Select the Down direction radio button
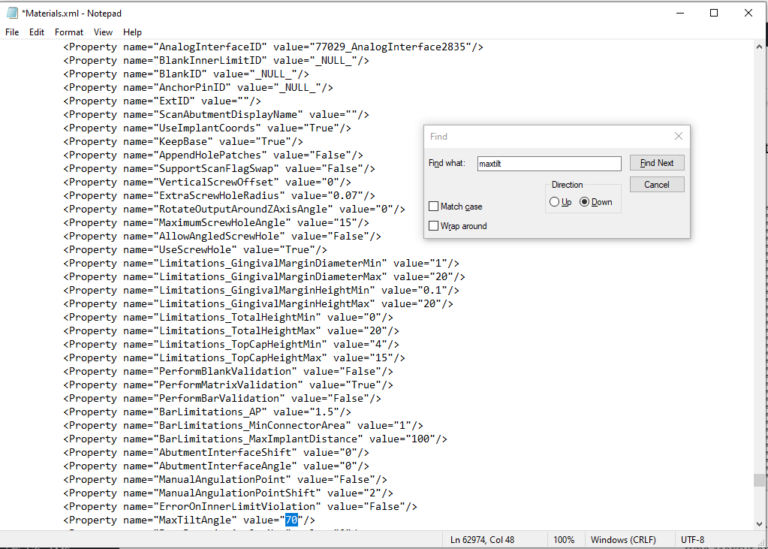The image size is (768, 549). (x=585, y=202)
